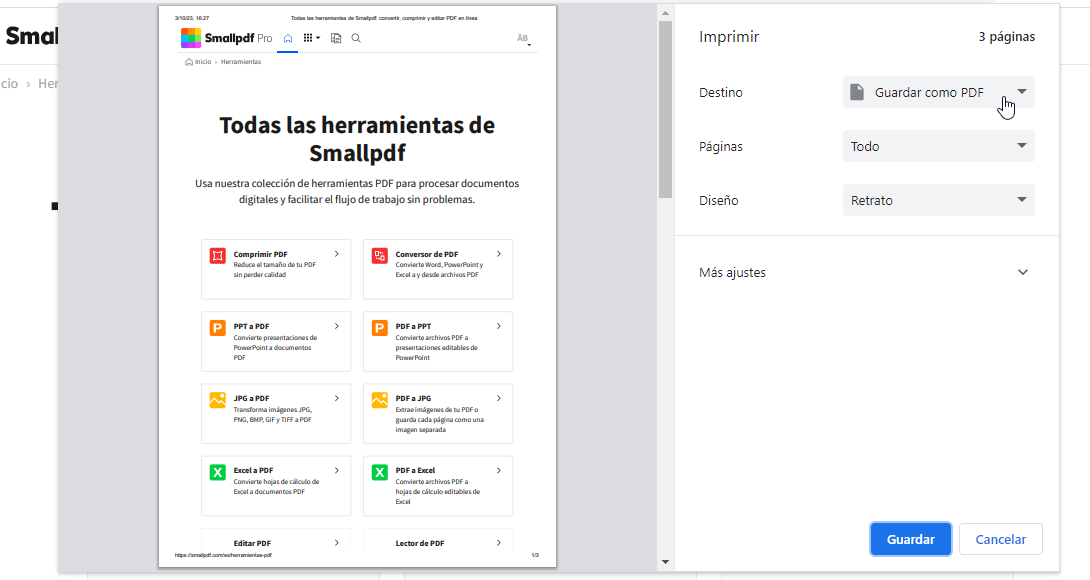Click the Herramientas breadcrumb in preview
This screenshot has height=580, width=1090.
[x=241, y=62]
